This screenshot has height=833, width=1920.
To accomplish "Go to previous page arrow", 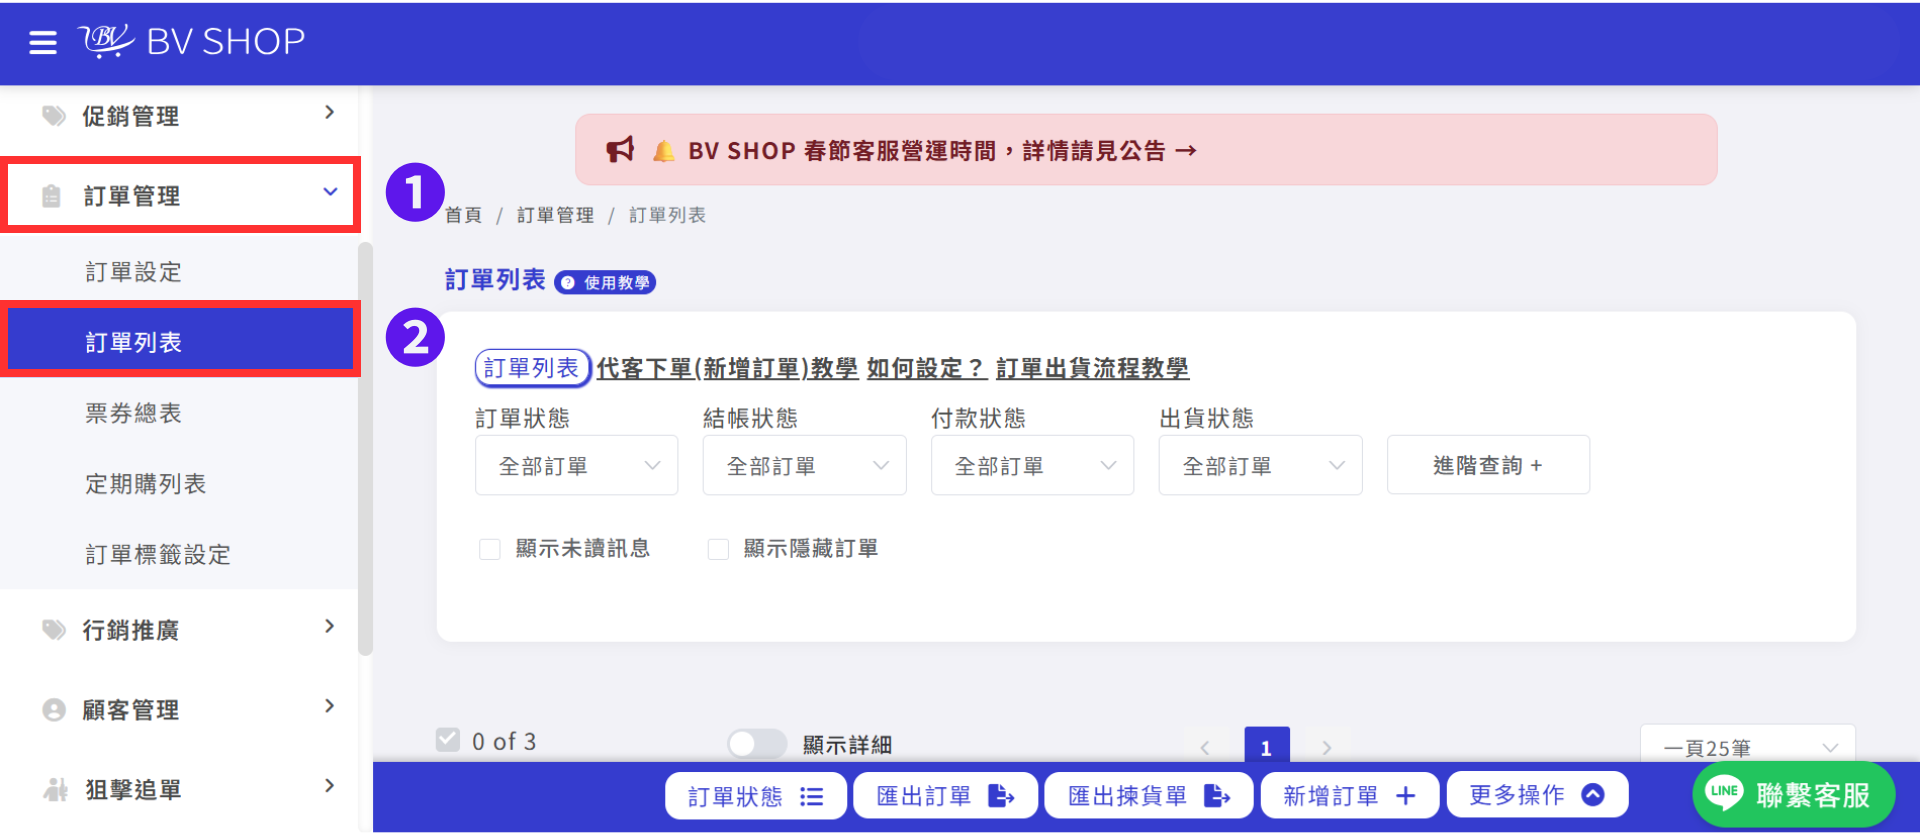I will point(1205,748).
